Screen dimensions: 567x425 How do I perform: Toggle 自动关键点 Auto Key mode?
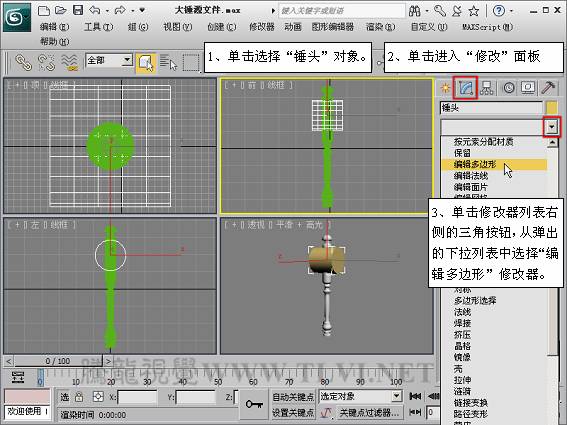click(x=293, y=397)
